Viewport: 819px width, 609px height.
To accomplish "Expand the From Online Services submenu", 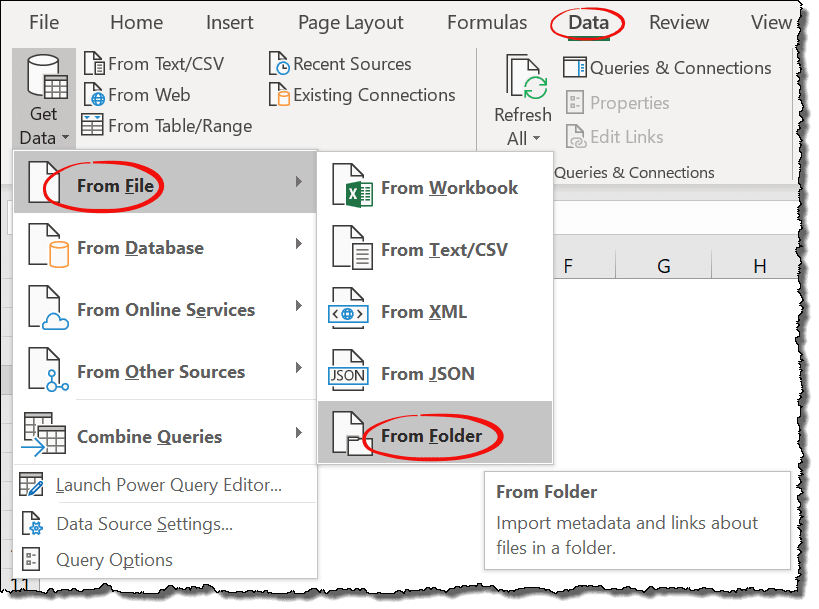I will 165,310.
